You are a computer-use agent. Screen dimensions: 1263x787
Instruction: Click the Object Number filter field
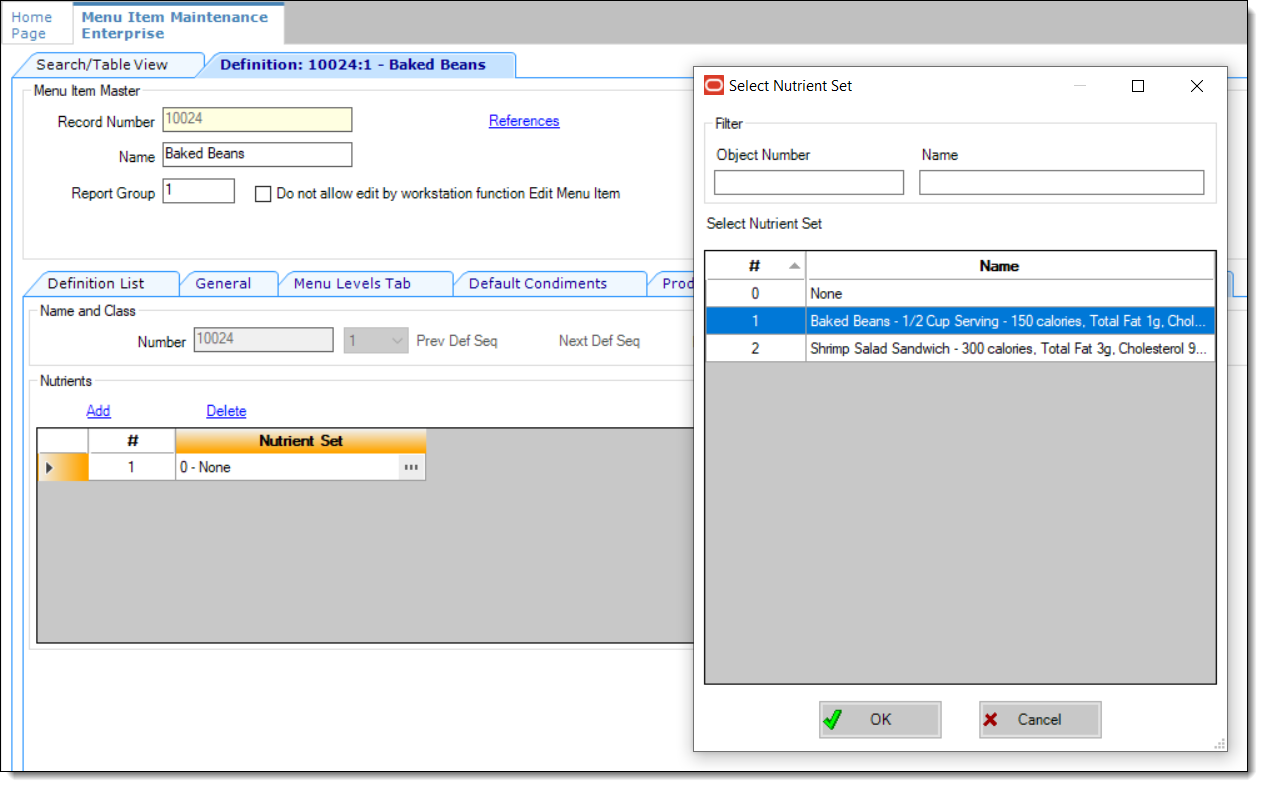point(809,182)
